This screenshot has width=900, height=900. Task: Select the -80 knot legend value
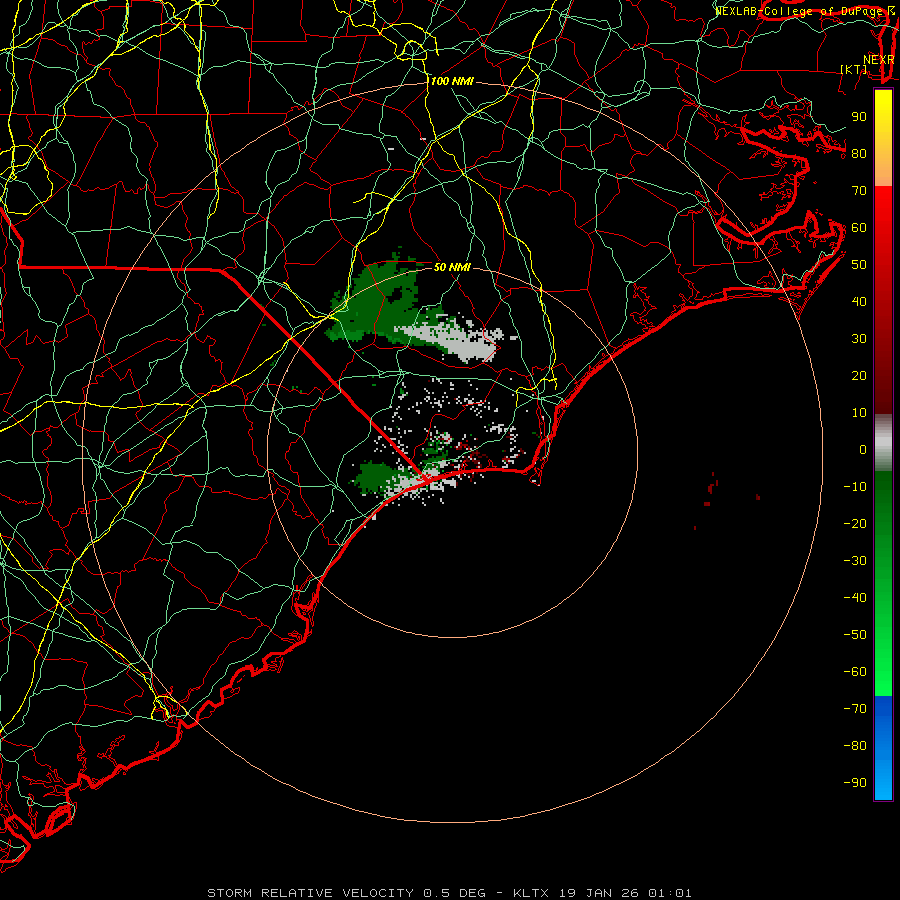(x=855, y=746)
